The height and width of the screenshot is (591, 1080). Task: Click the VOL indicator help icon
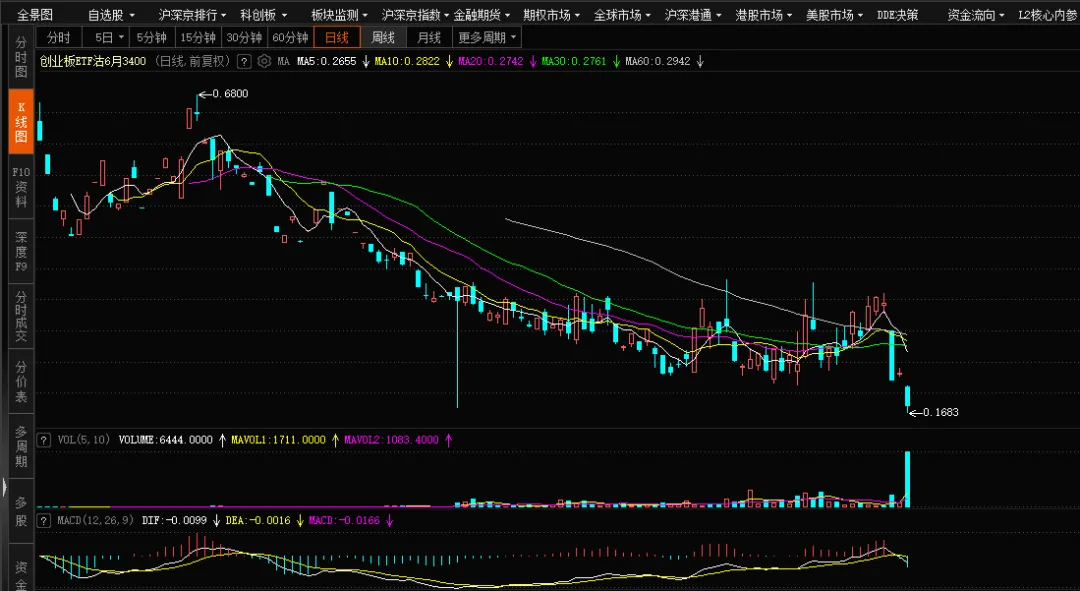click(x=43, y=440)
